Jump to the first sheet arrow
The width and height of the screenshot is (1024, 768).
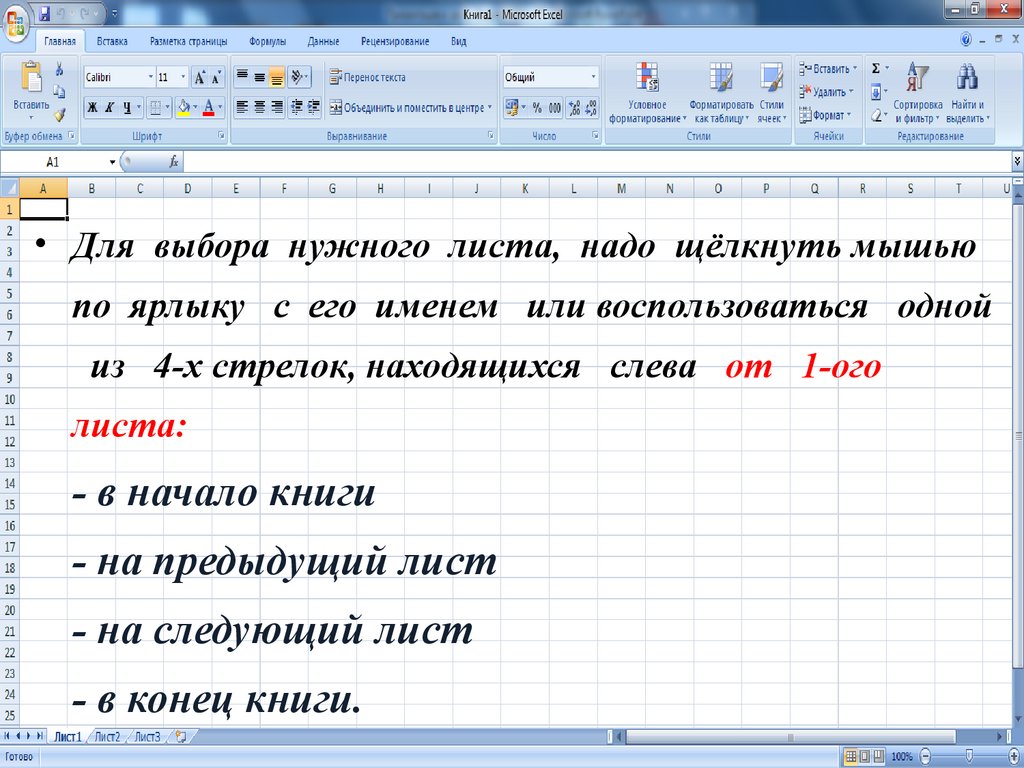point(7,736)
